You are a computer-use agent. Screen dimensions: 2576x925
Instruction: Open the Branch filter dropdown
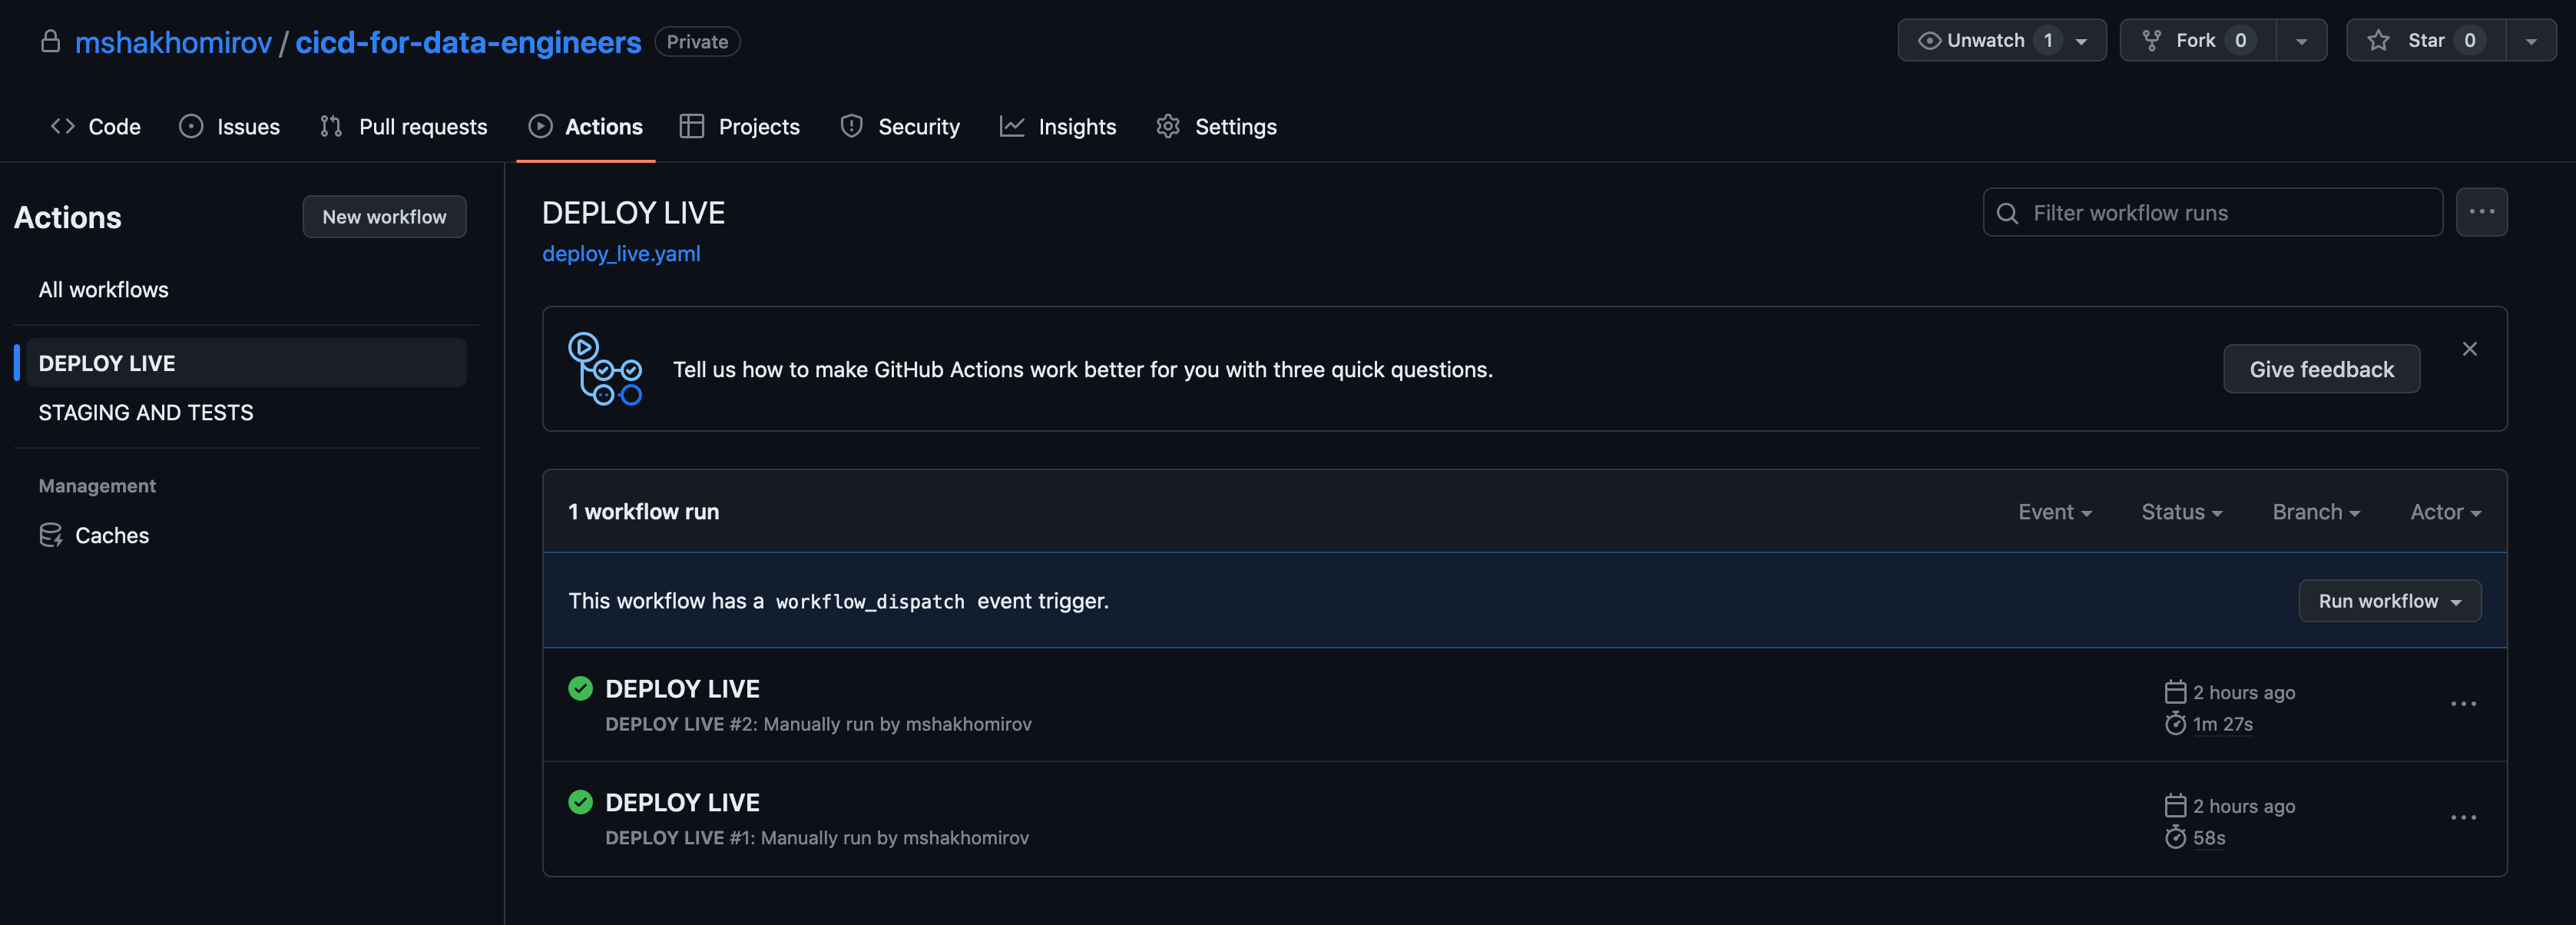tap(2315, 512)
